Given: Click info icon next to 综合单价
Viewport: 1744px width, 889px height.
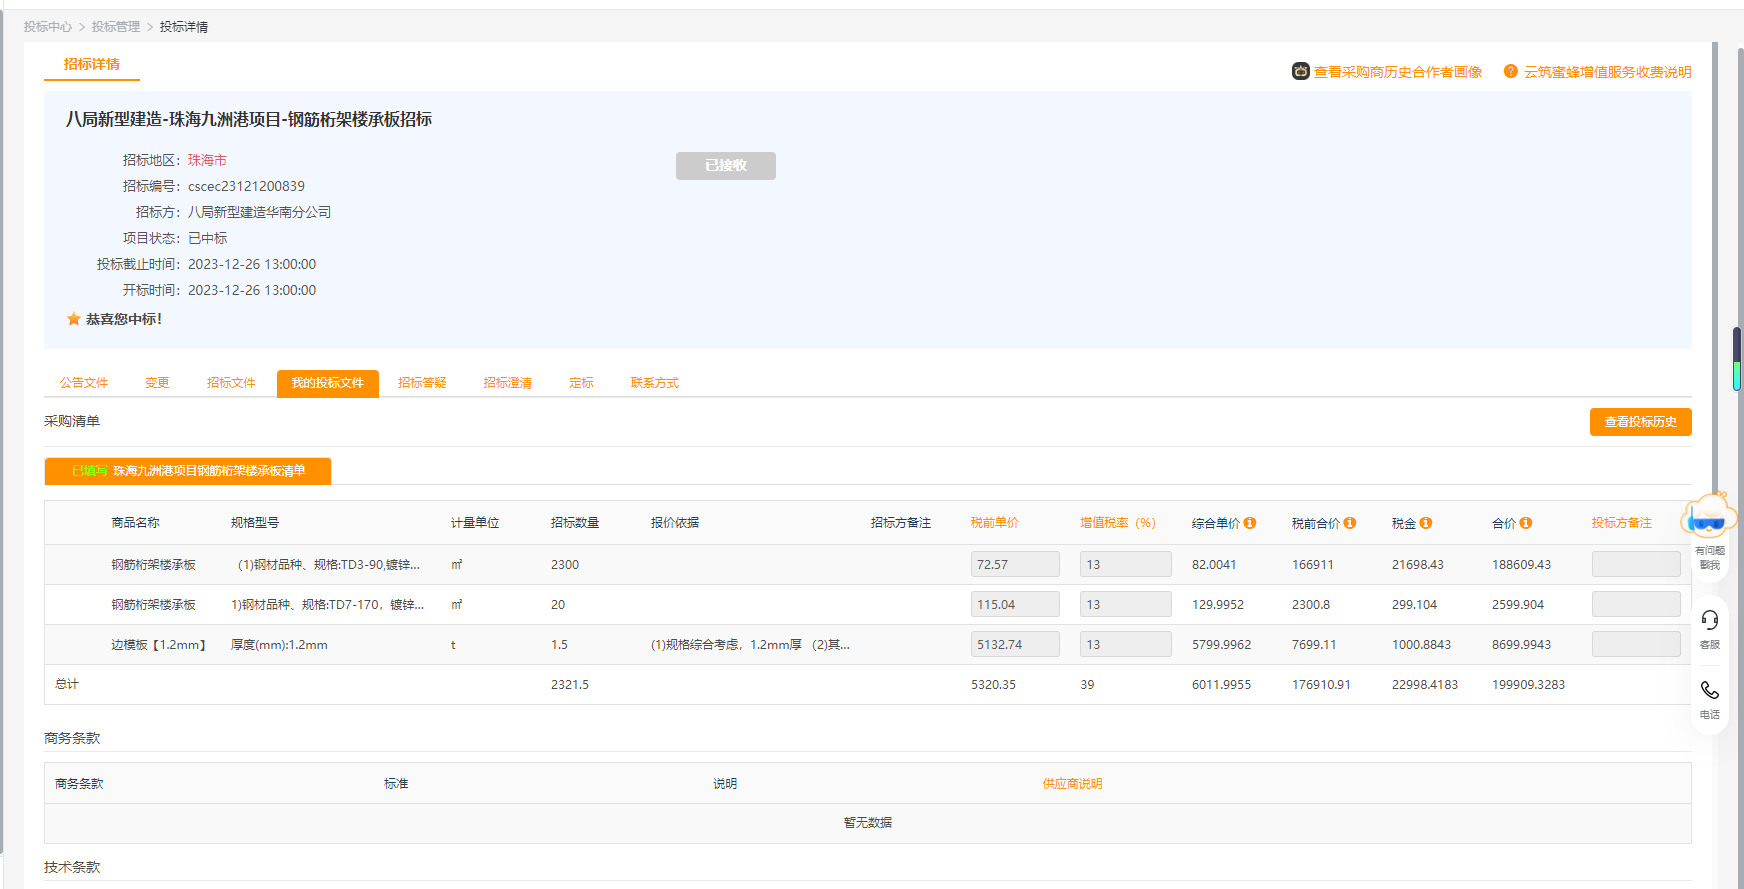Looking at the screenshot, I should [1250, 523].
